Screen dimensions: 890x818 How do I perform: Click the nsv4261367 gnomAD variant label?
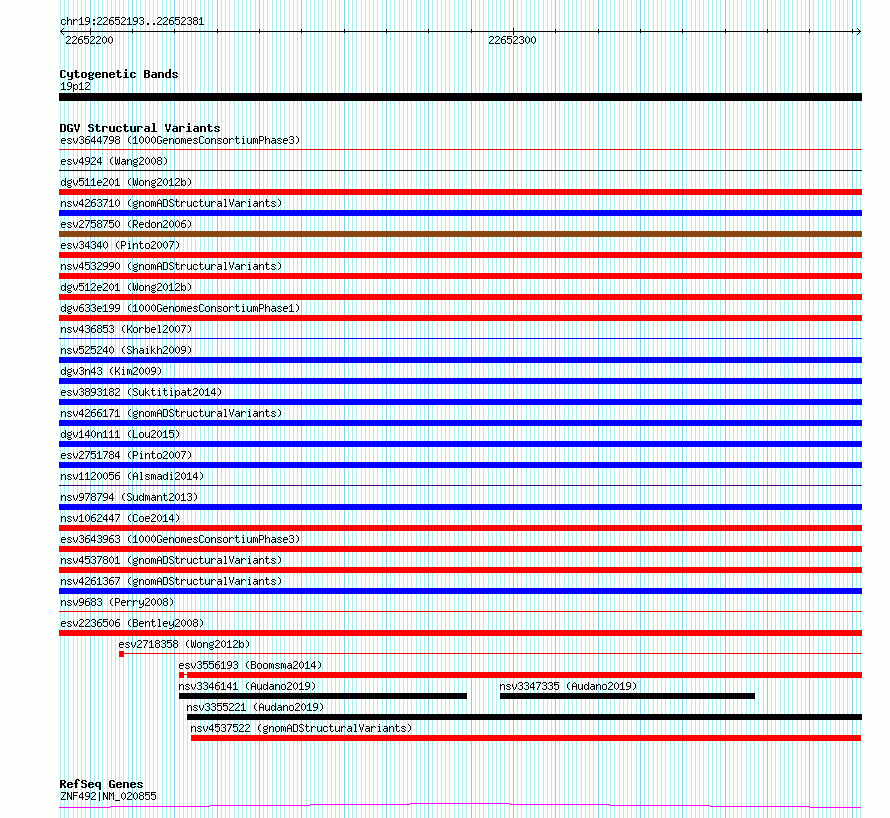point(171,581)
